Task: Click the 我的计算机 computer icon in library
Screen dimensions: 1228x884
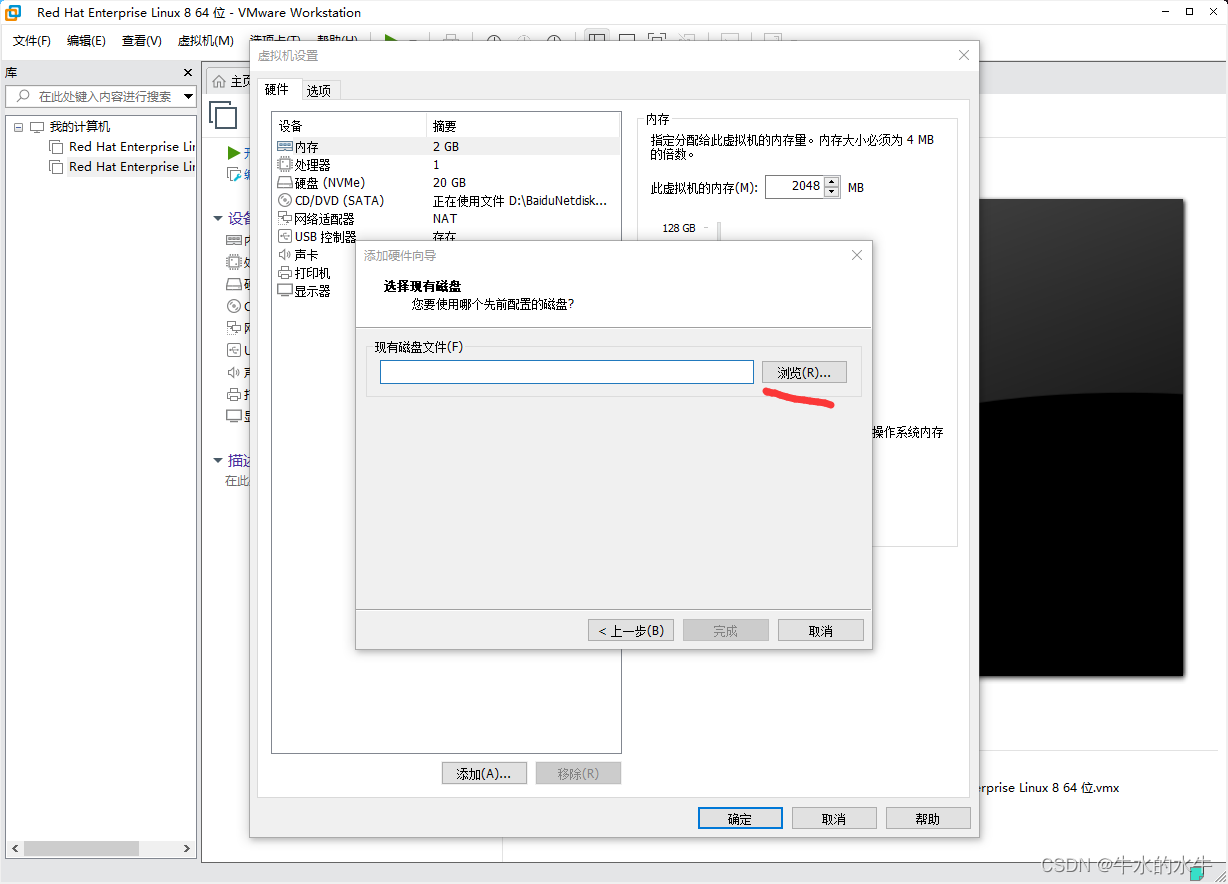Action: pyautogui.click(x=37, y=127)
